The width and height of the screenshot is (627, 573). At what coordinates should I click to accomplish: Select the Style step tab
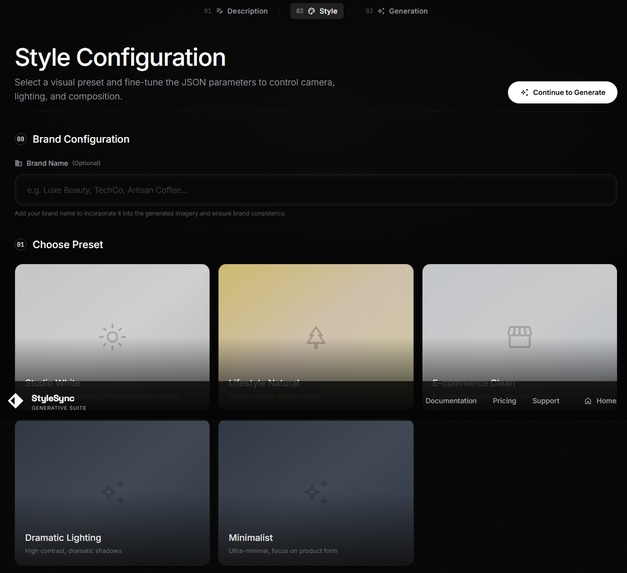(x=317, y=11)
